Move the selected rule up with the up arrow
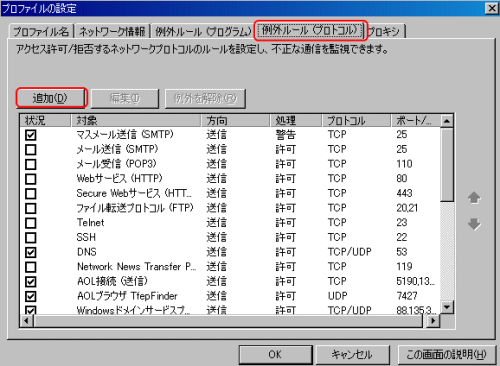The width and height of the screenshot is (500, 366). [x=474, y=198]
